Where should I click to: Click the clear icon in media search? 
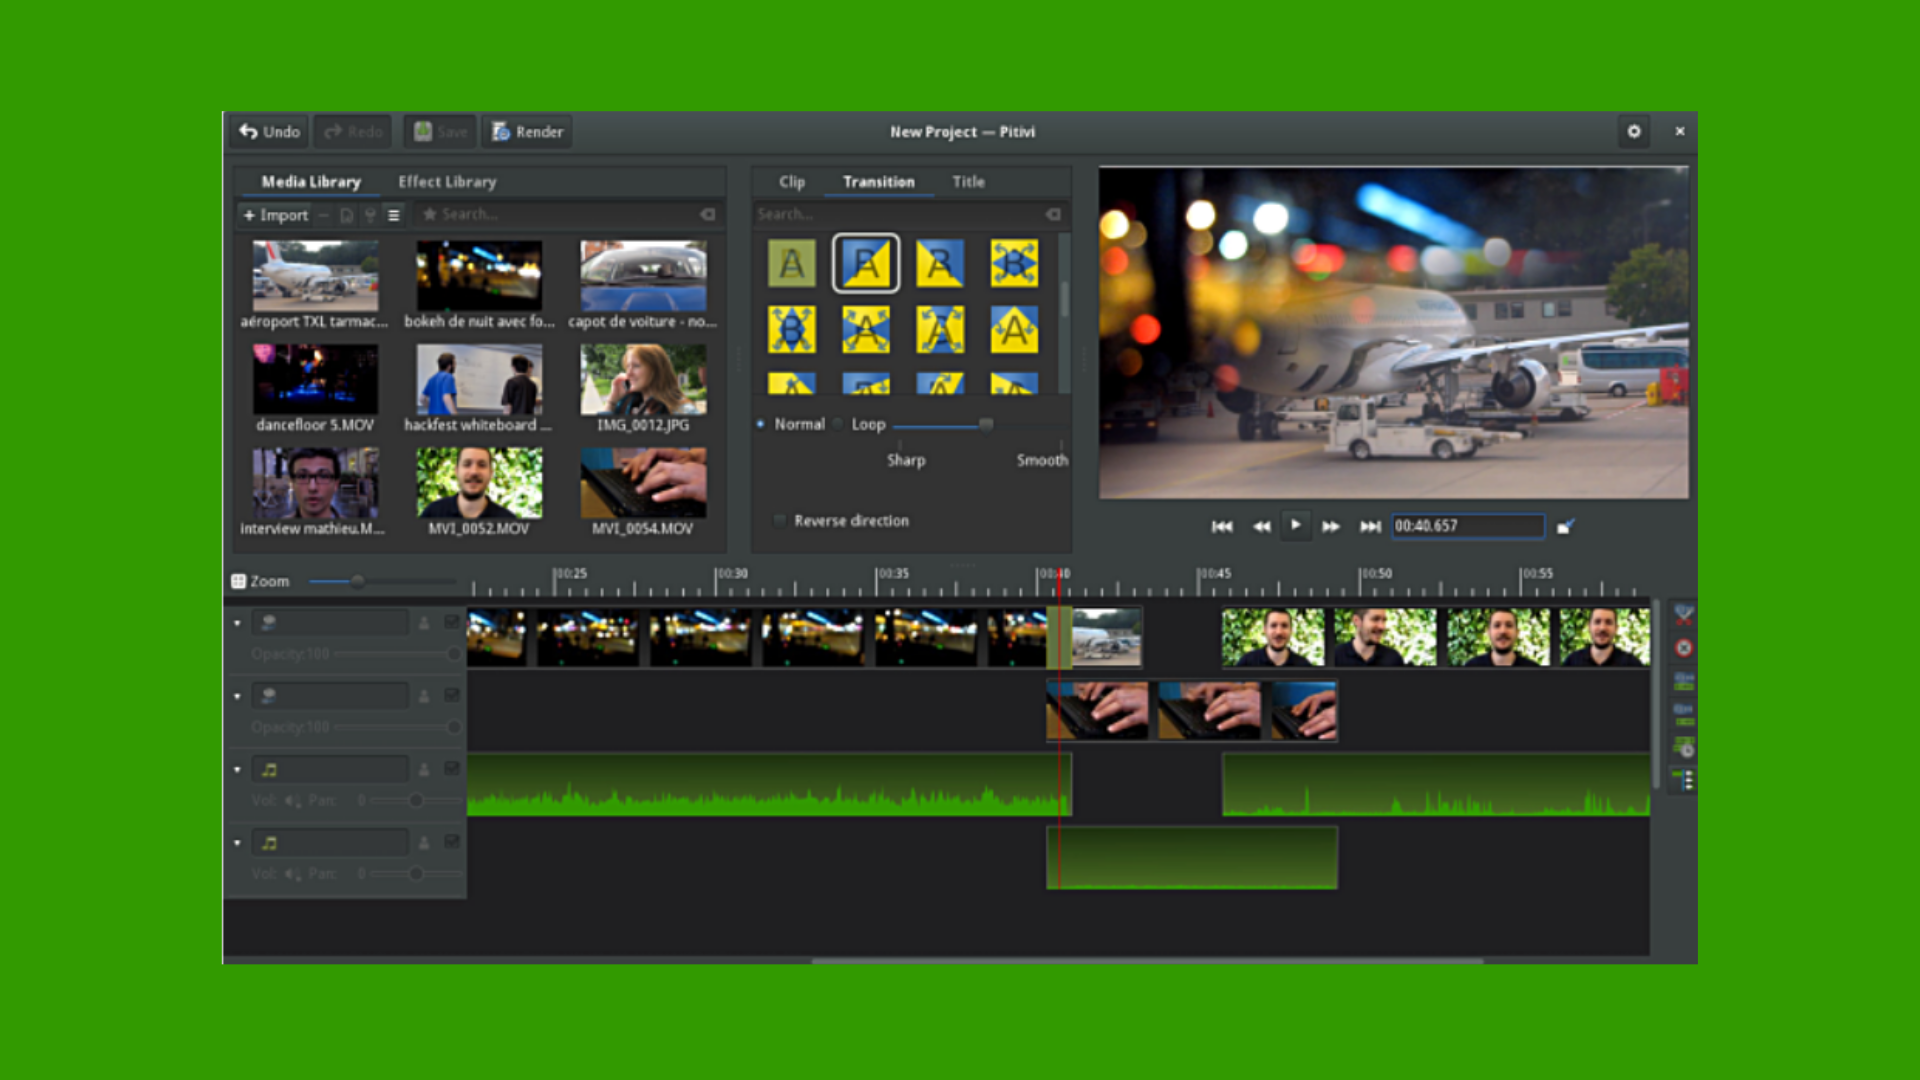[708, 214]
